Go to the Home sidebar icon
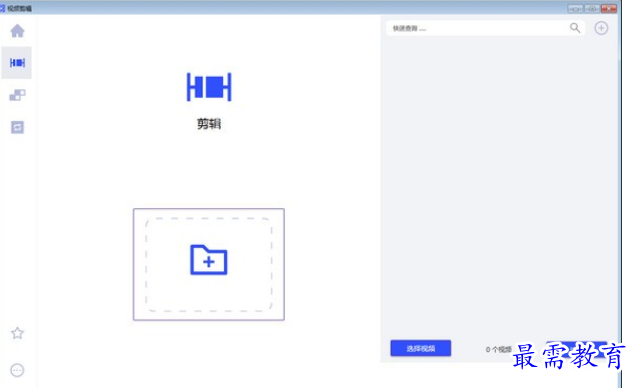634x388 pixels. coord(17,31)
